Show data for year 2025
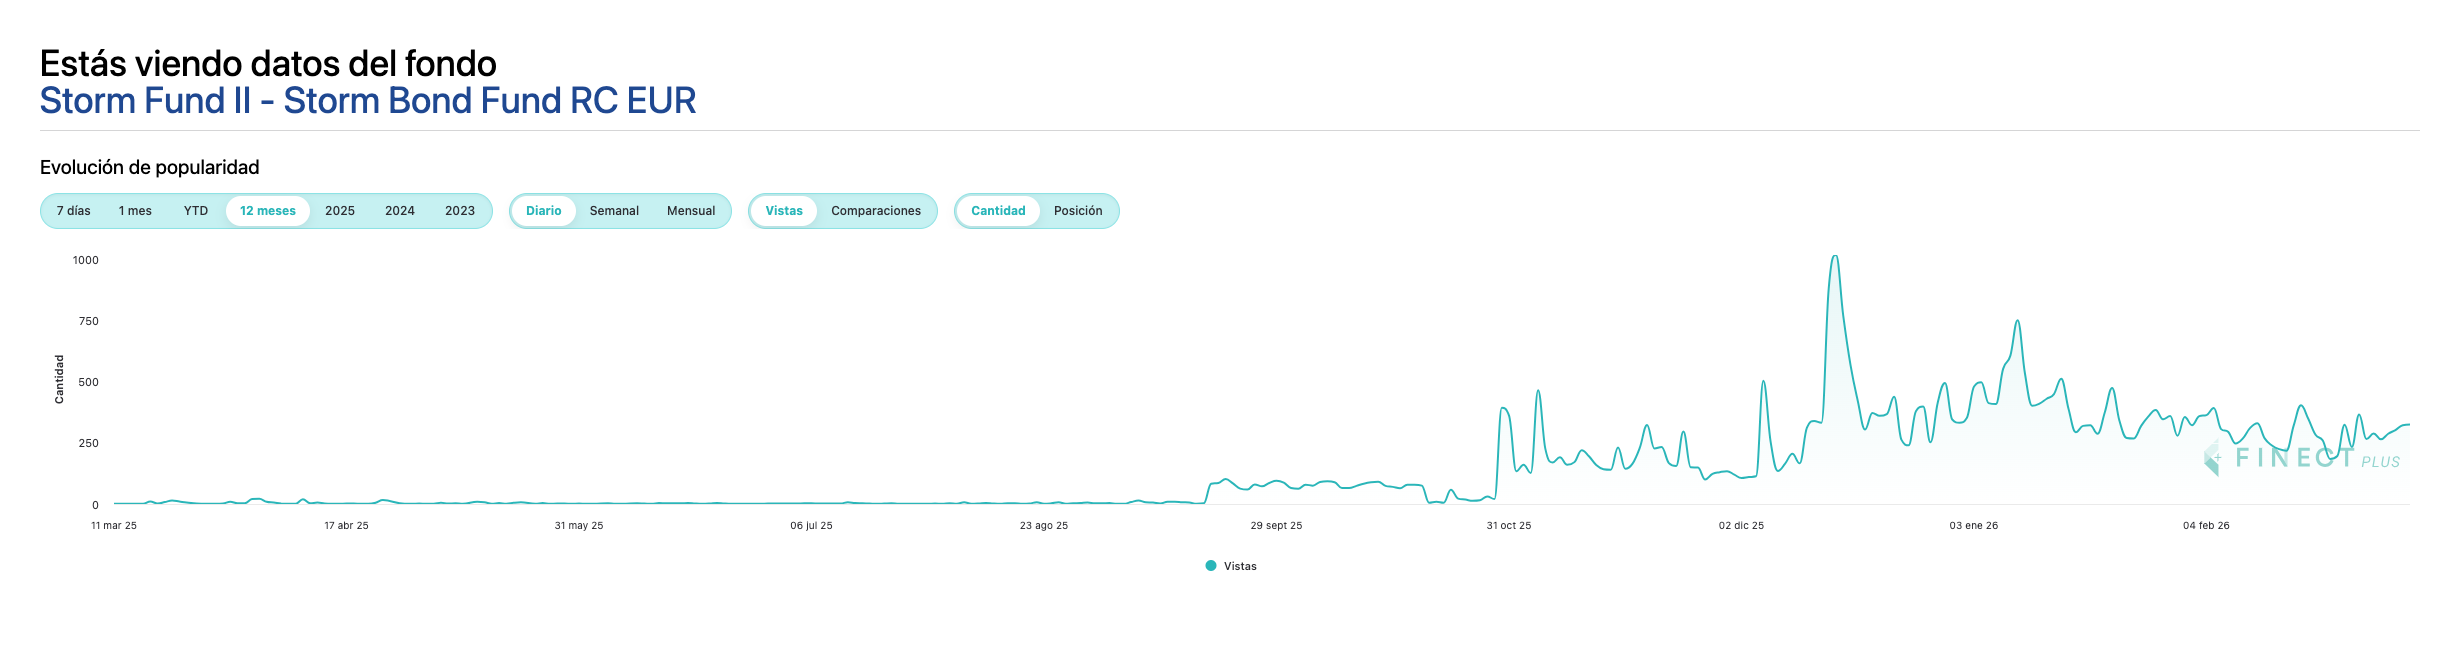 point(340,211)
